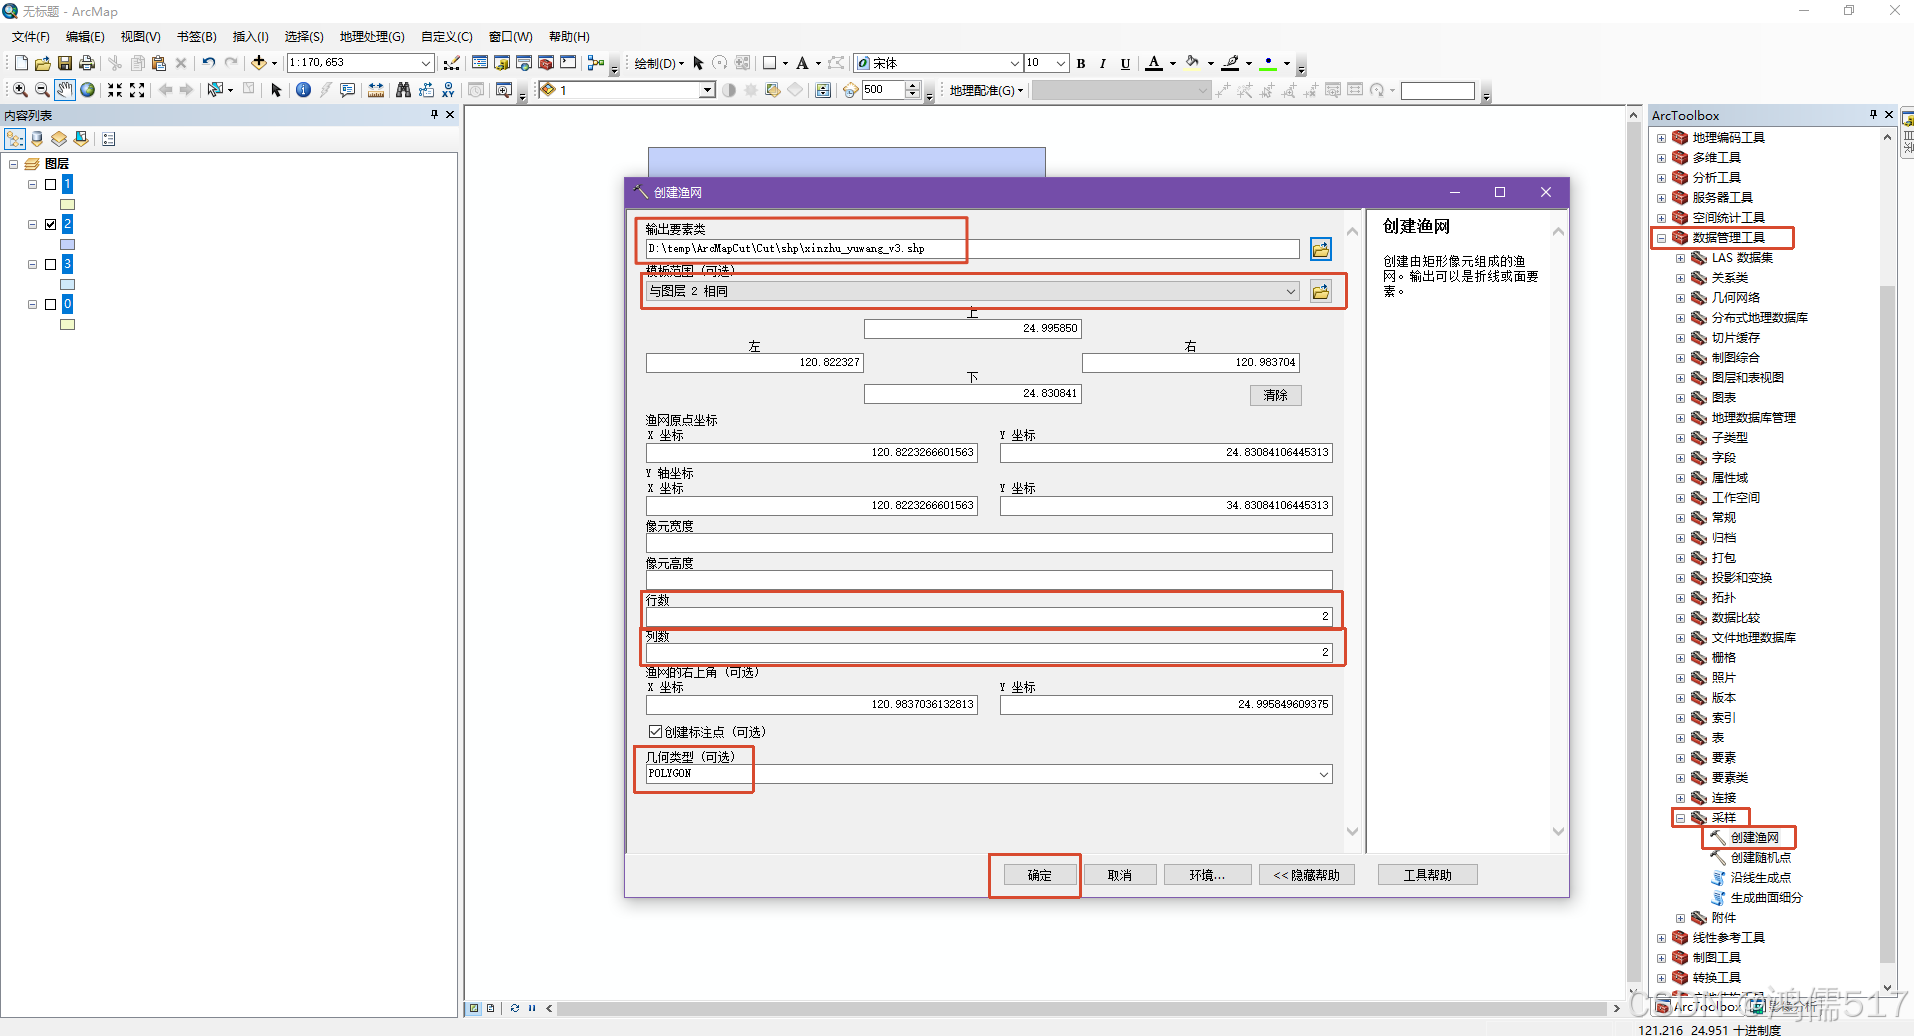Image resolution: width=1914 pixels, height=1036 pixels.
Task: Toggle visibility checkbox of layer 1
Action: (x=51, y=184)
